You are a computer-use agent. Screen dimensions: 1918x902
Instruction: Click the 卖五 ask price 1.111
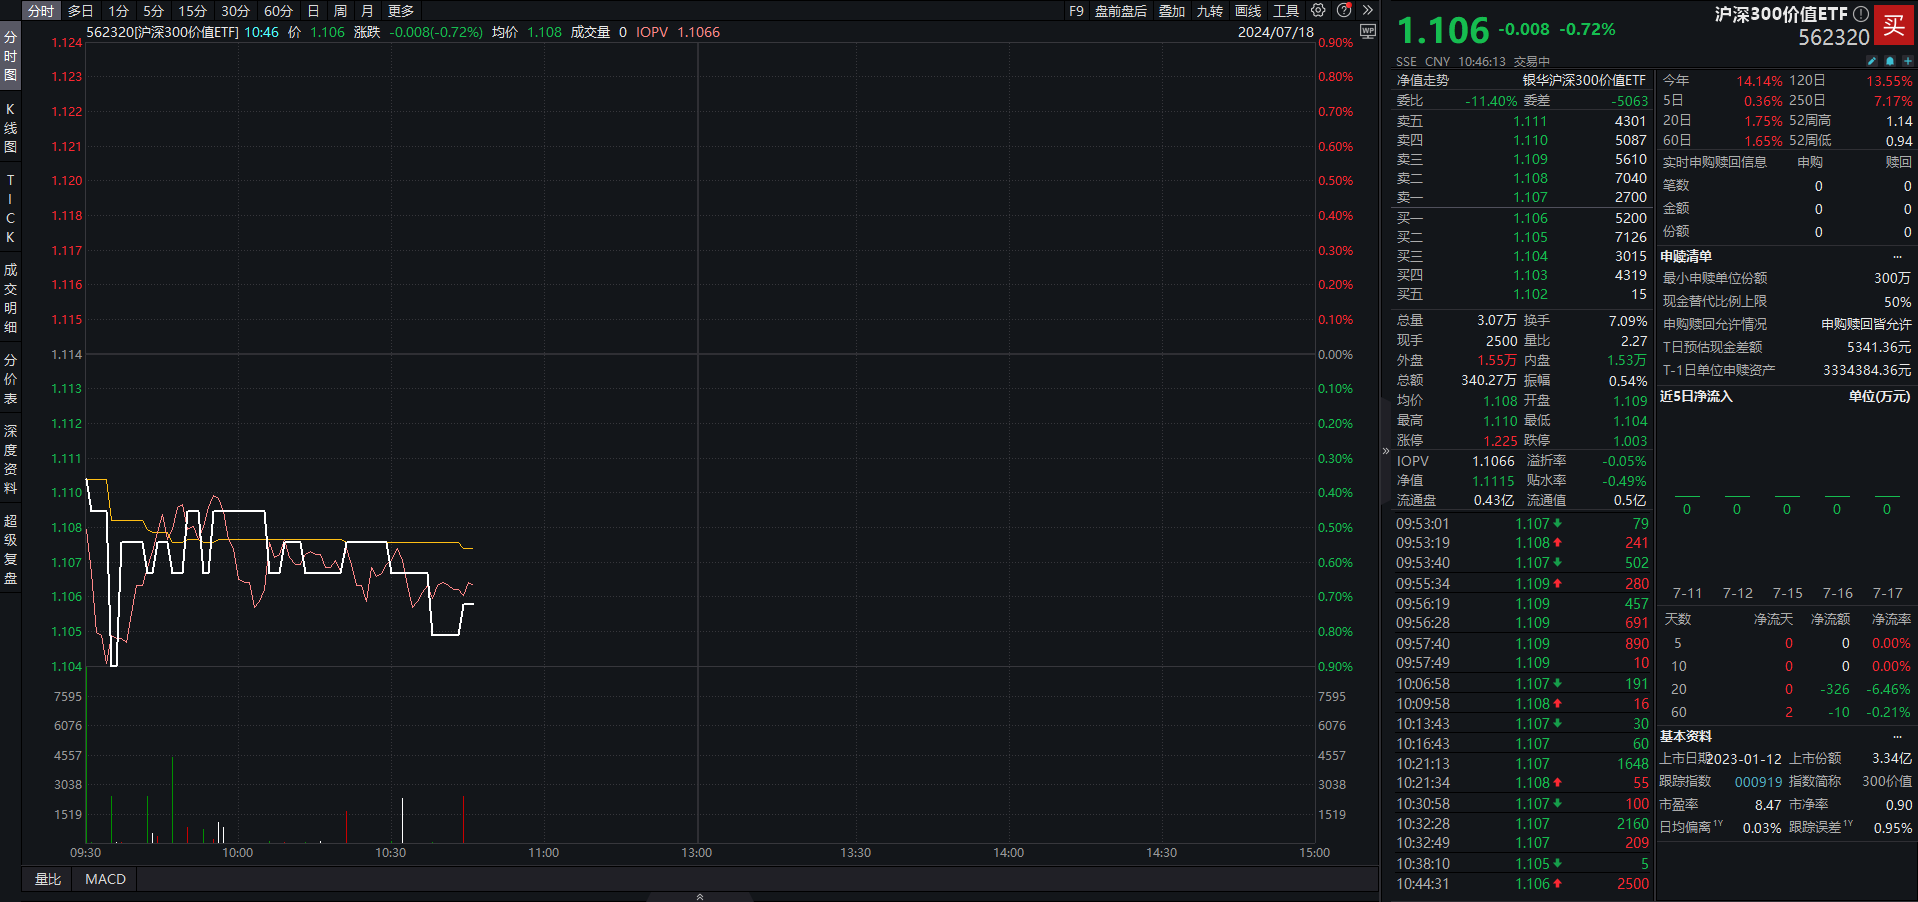(1530, 121)
